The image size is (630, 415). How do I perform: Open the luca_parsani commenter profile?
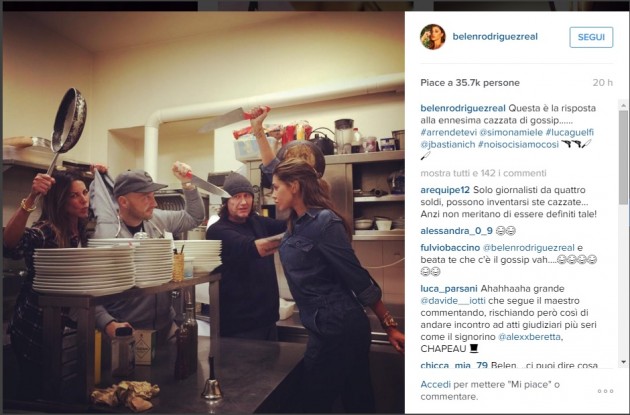(x=449, y=289)
